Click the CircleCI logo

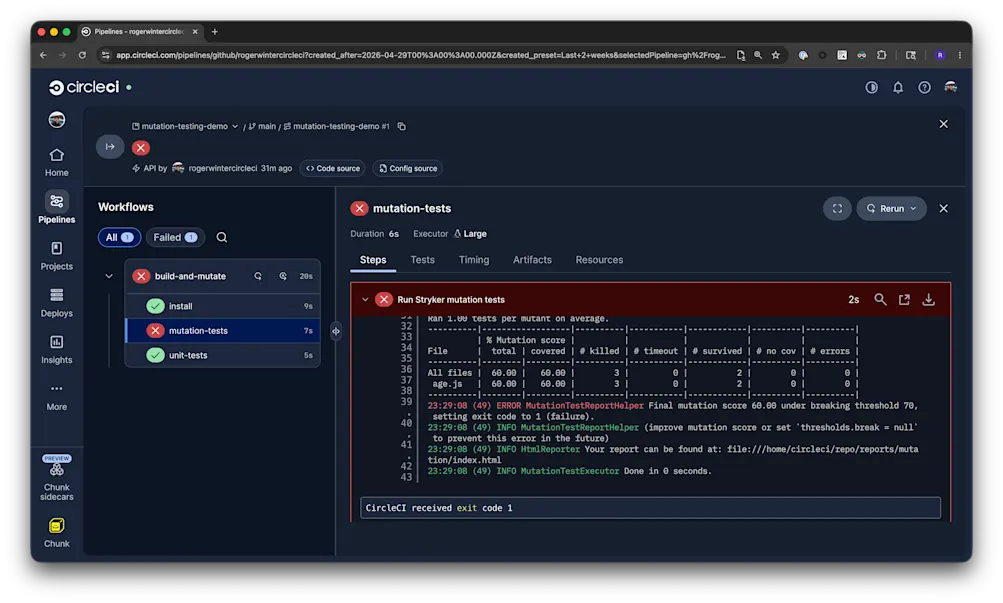point(84,87)
